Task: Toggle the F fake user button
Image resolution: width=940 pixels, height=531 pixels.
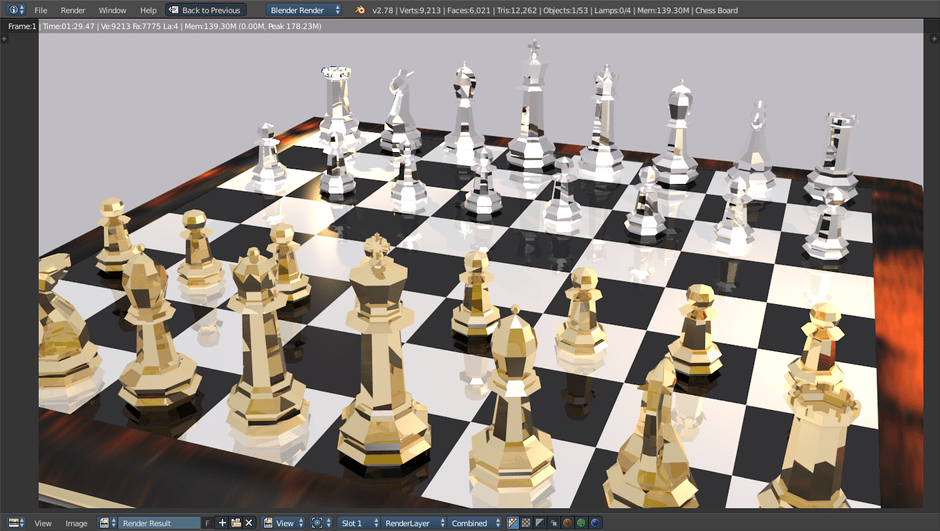Action: 207,523
